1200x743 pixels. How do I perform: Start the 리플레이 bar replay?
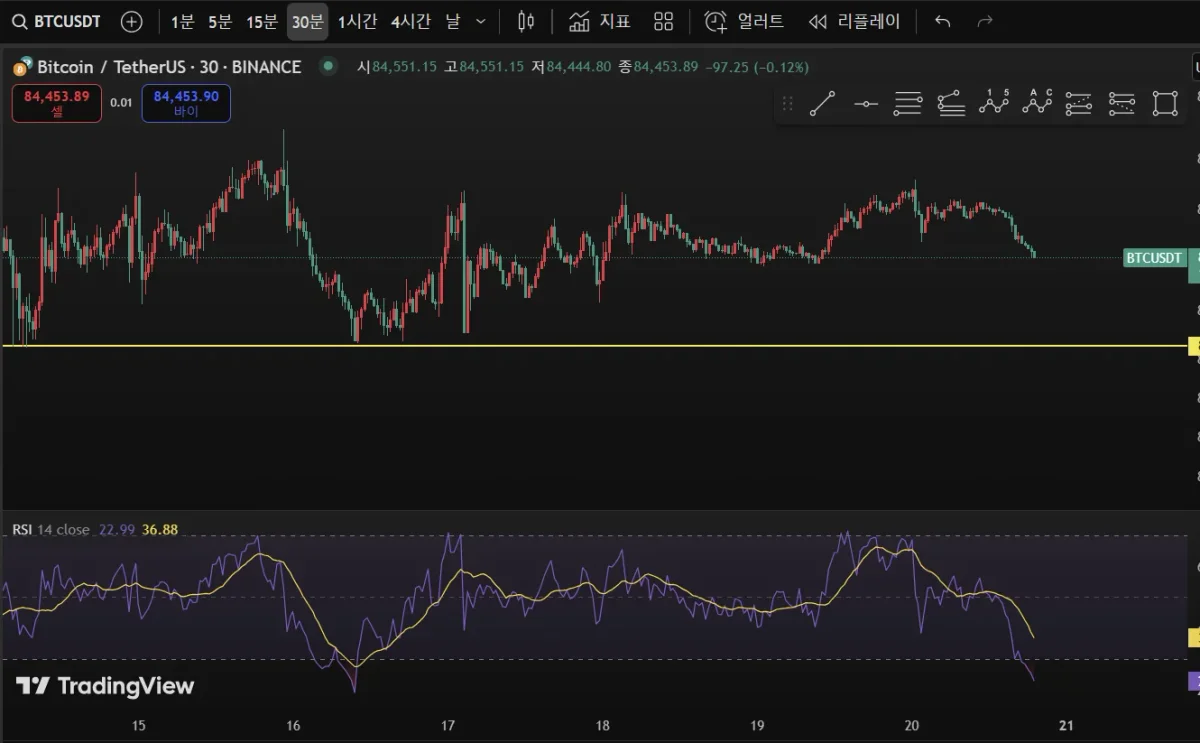[855, 22]
